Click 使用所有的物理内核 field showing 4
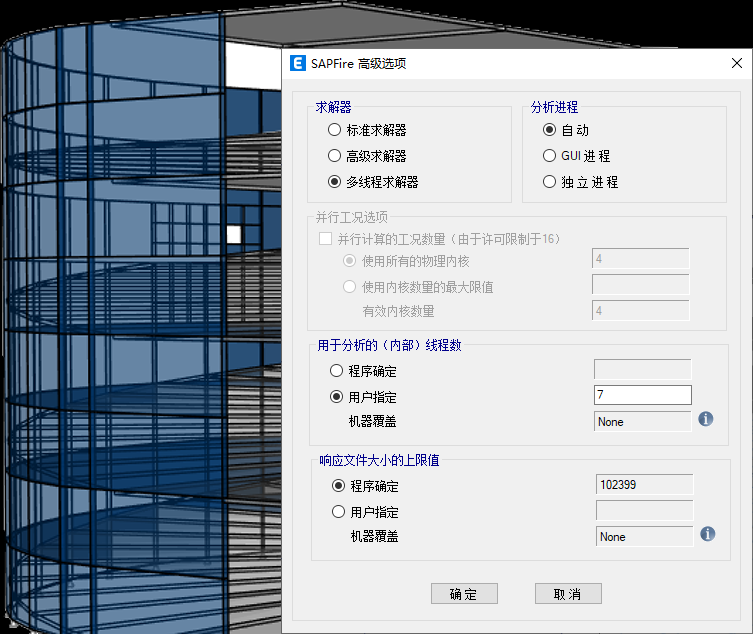The image size is (753, 634). click(641, 258)
